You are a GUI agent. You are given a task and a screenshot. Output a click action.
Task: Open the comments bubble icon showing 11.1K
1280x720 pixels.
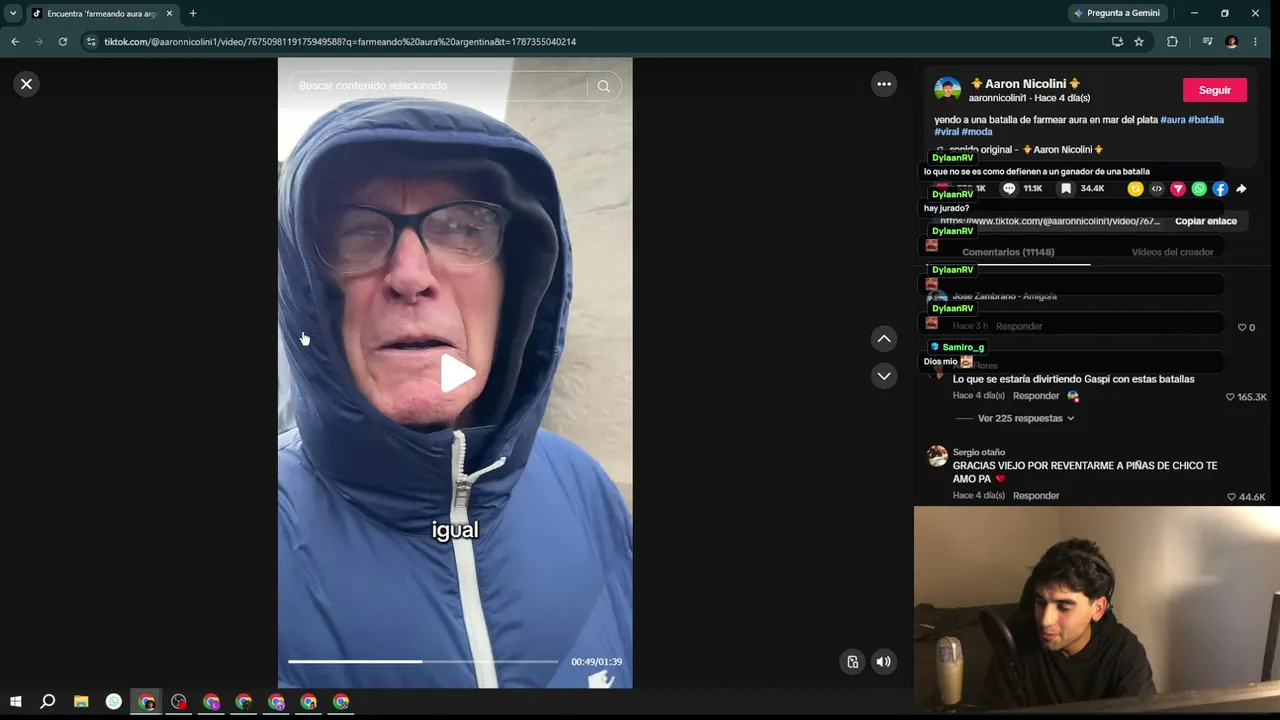tap(1009, 188)
